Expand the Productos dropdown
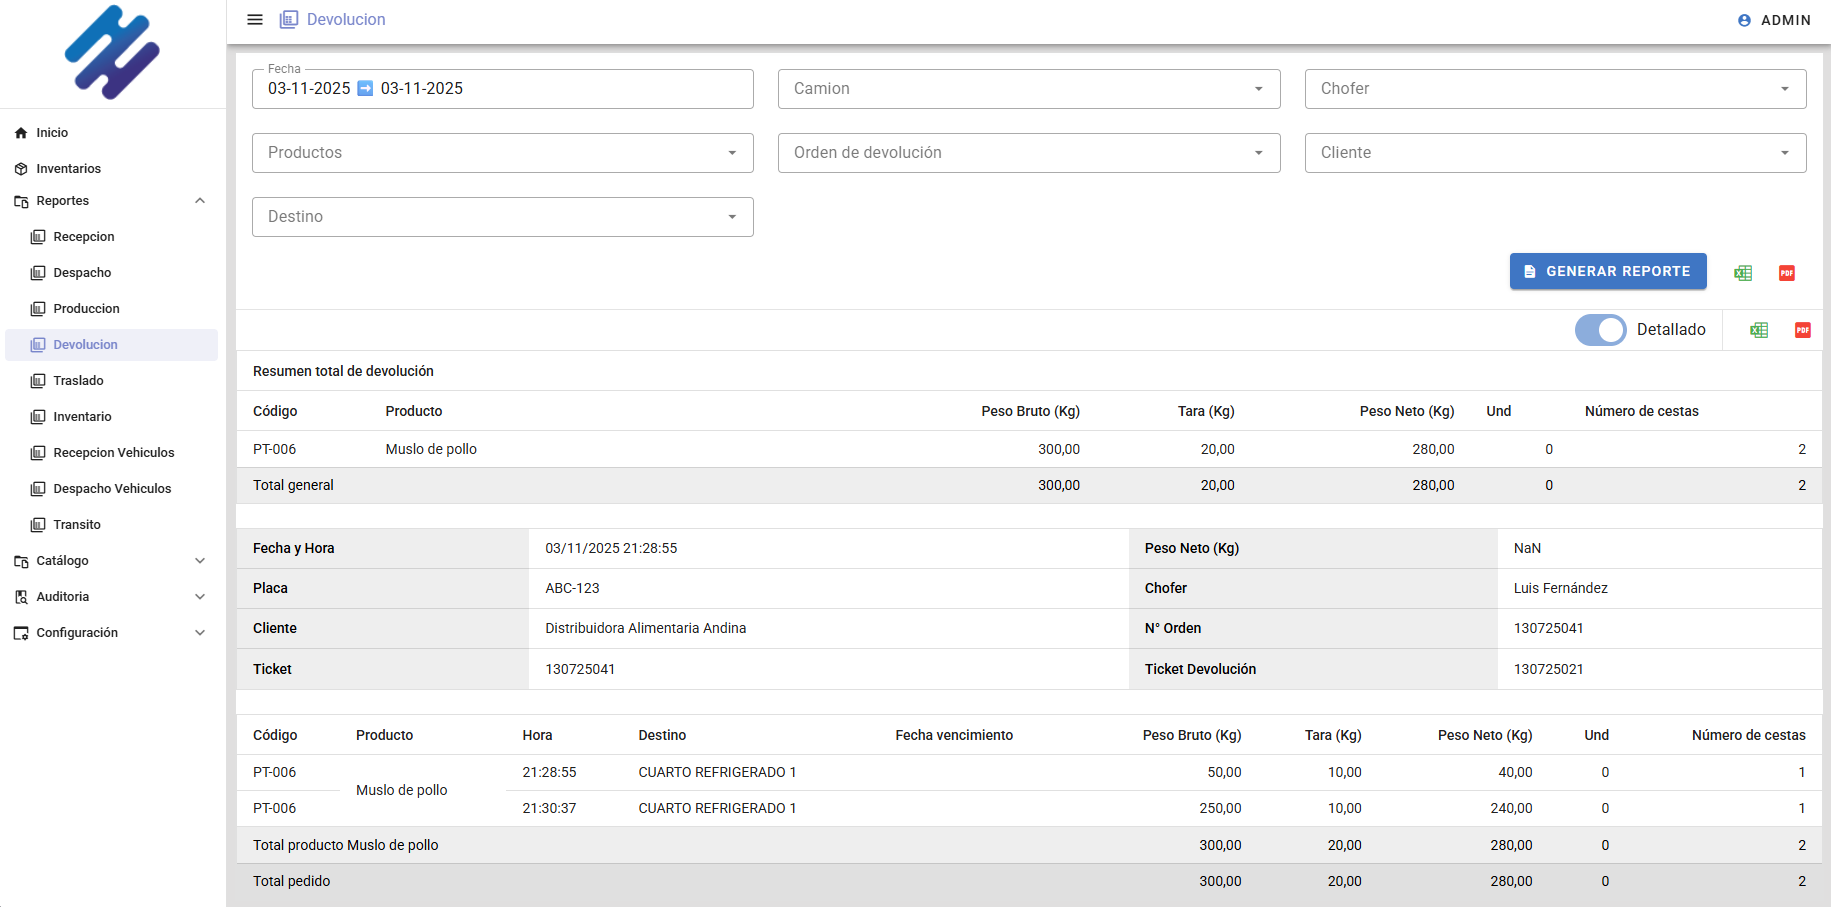This screenshot has height=907, width=1831. point(502,153)
